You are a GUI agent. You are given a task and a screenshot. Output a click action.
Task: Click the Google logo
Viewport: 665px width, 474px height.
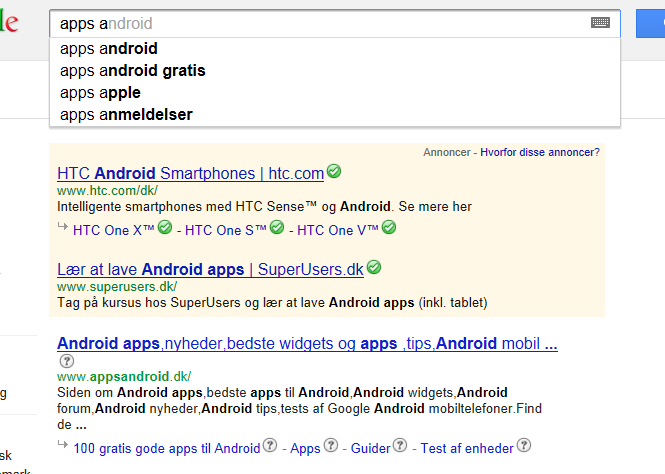coord(9,22)
